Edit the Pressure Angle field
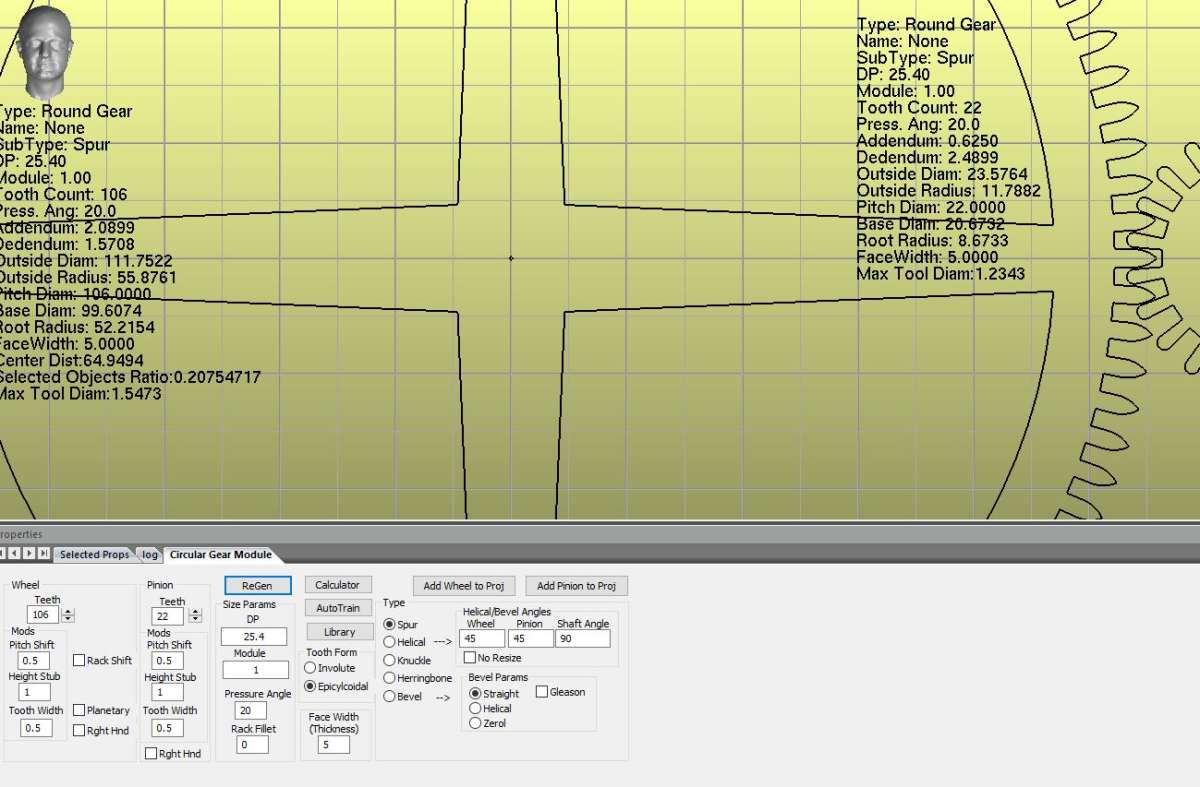This screenshot has width=1200, height=787. point(251,710)
